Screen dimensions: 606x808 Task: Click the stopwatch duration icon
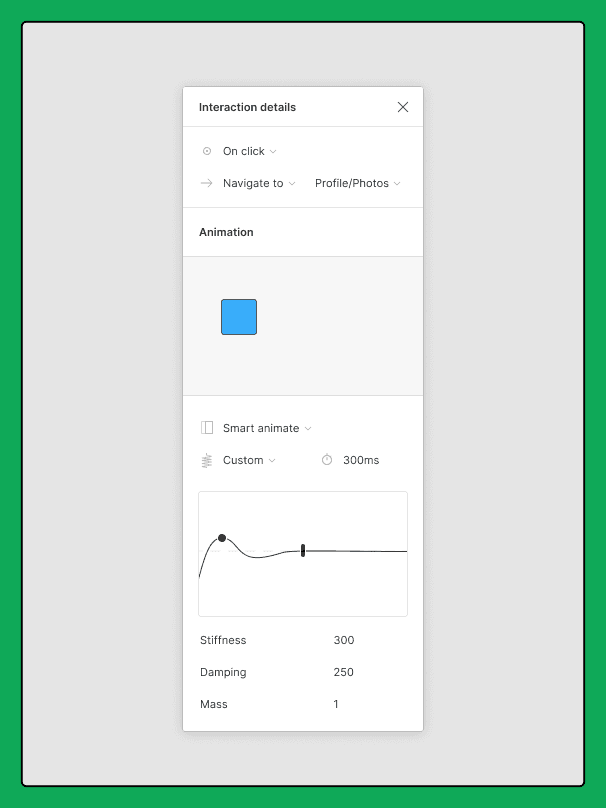[327, 460]
